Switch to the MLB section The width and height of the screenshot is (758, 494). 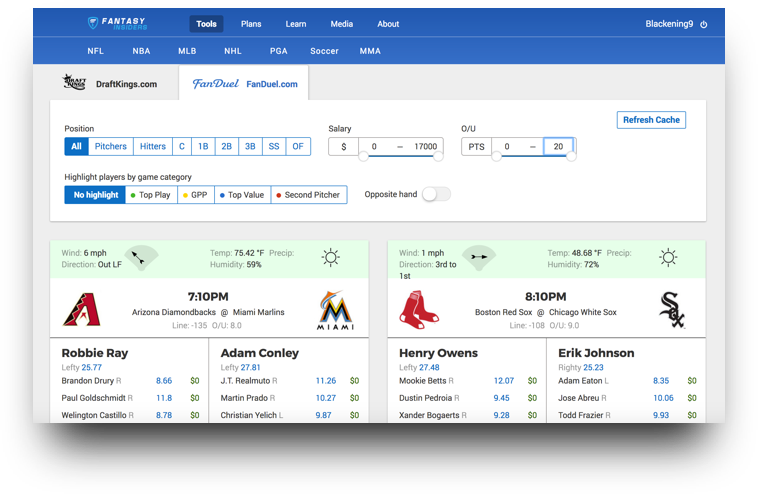coord(187,51)
